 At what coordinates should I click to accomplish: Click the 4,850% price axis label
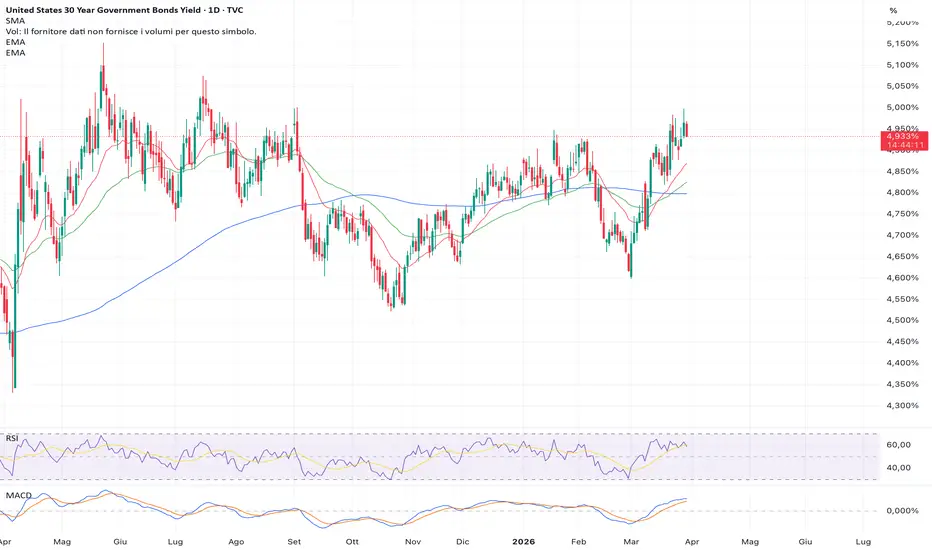pyautogui.click(x=902, y=171)
